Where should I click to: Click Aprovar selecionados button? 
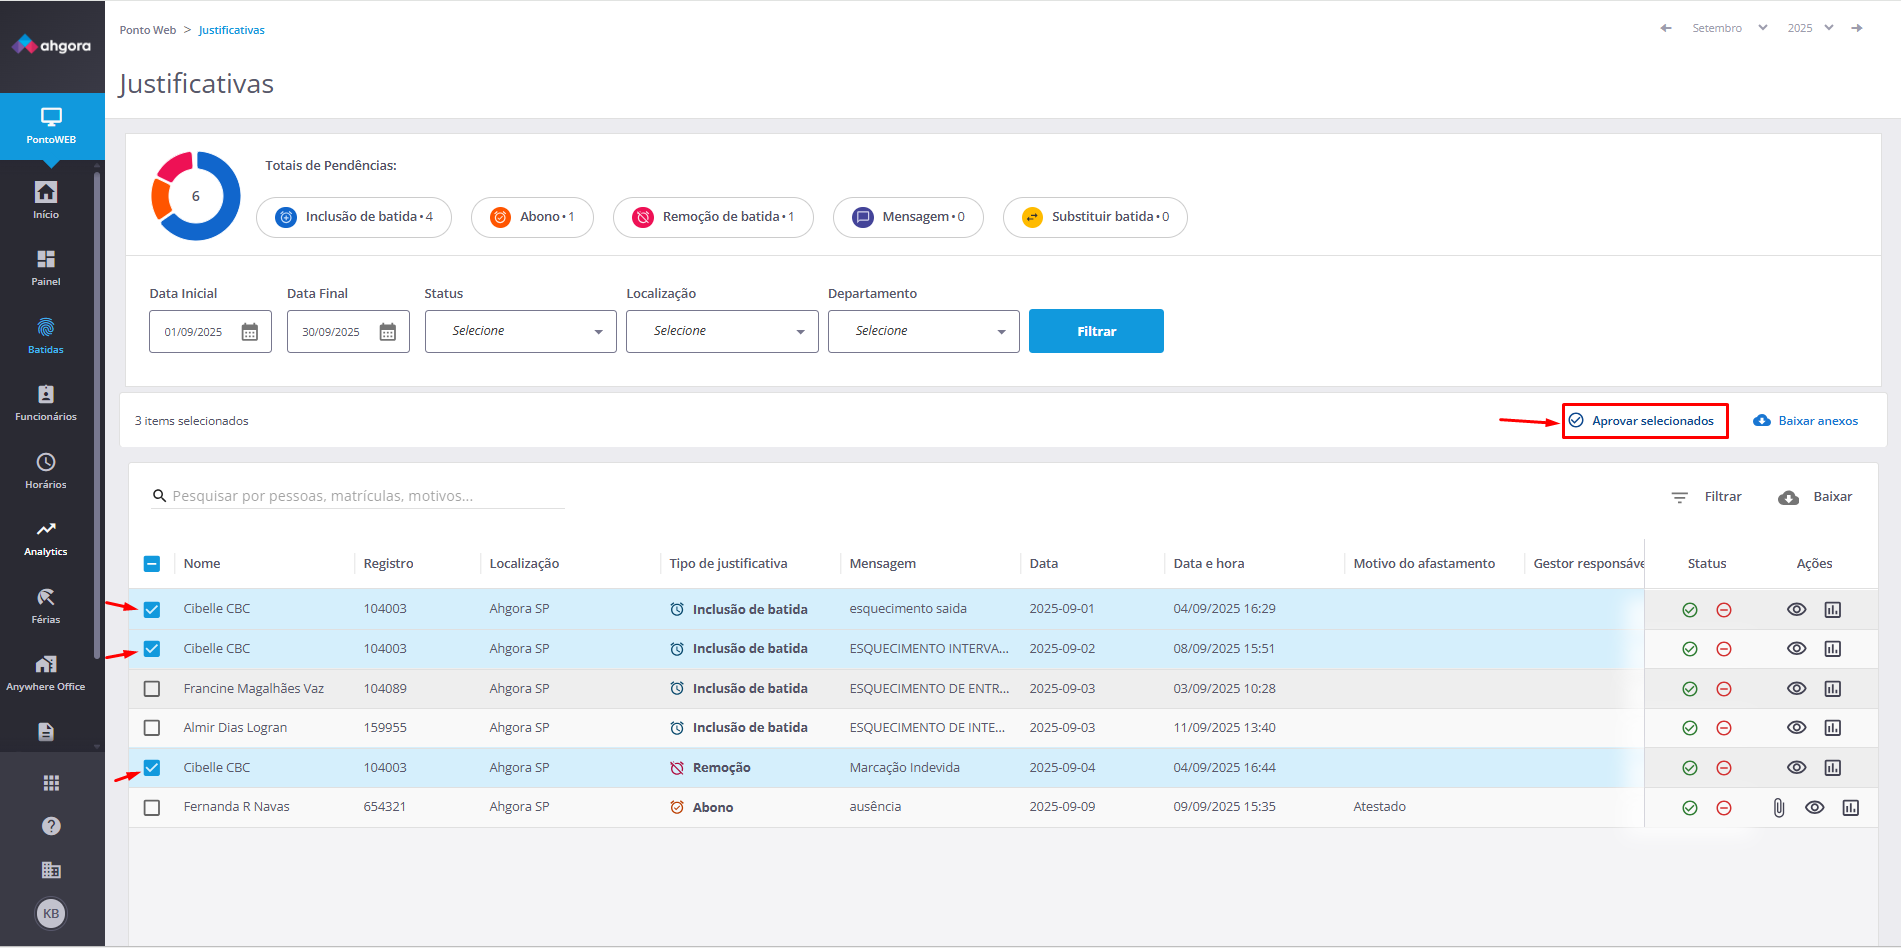coord(1644,421)
